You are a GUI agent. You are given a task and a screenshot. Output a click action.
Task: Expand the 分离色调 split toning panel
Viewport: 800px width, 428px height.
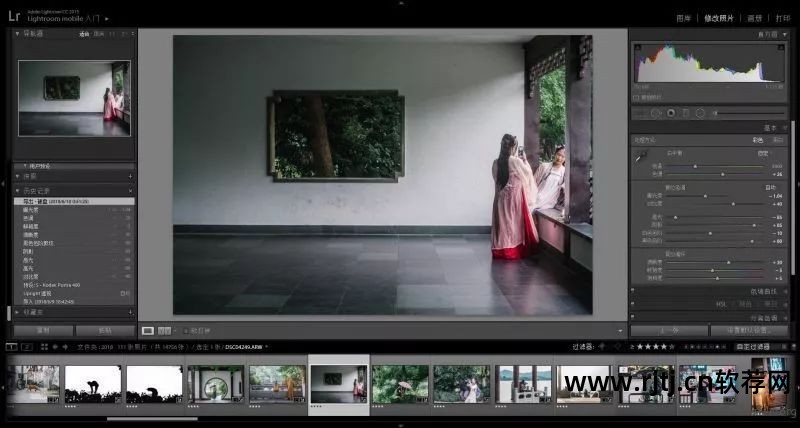pyautogui.click(x=785, y=318)
